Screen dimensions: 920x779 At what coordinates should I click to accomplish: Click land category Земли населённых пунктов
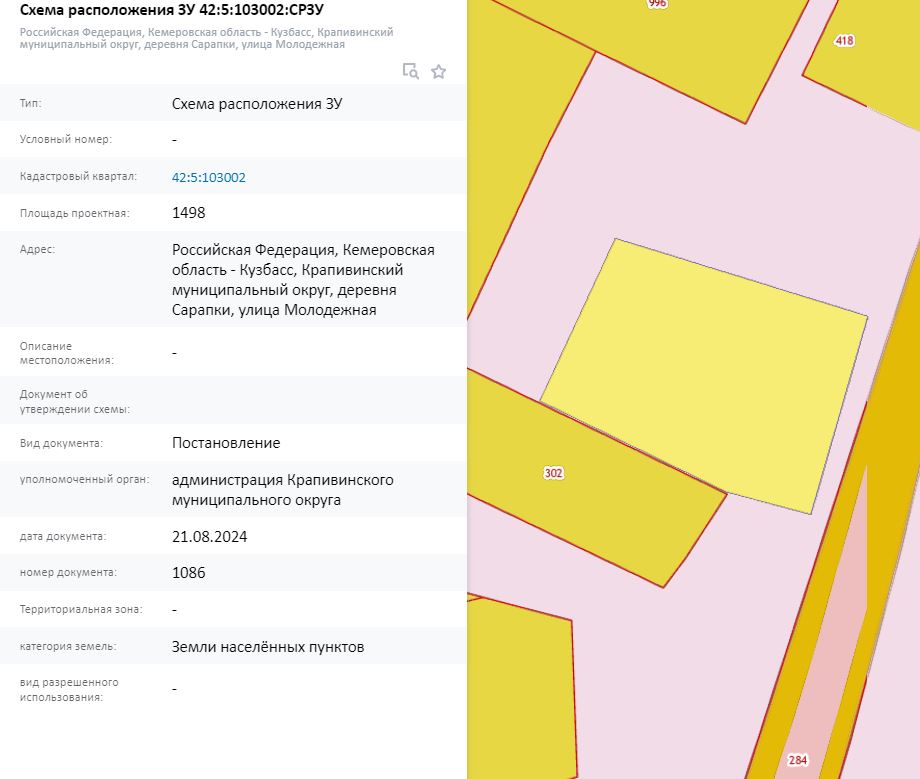click(268, 646)
